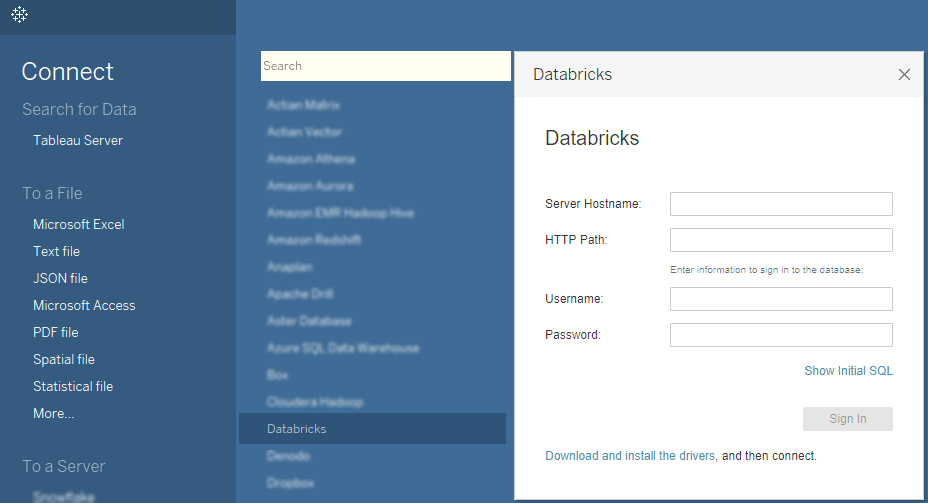This screenshot has width=928, height=503.
Task: Click the Tableau logo icon
Action: point(19,15)
